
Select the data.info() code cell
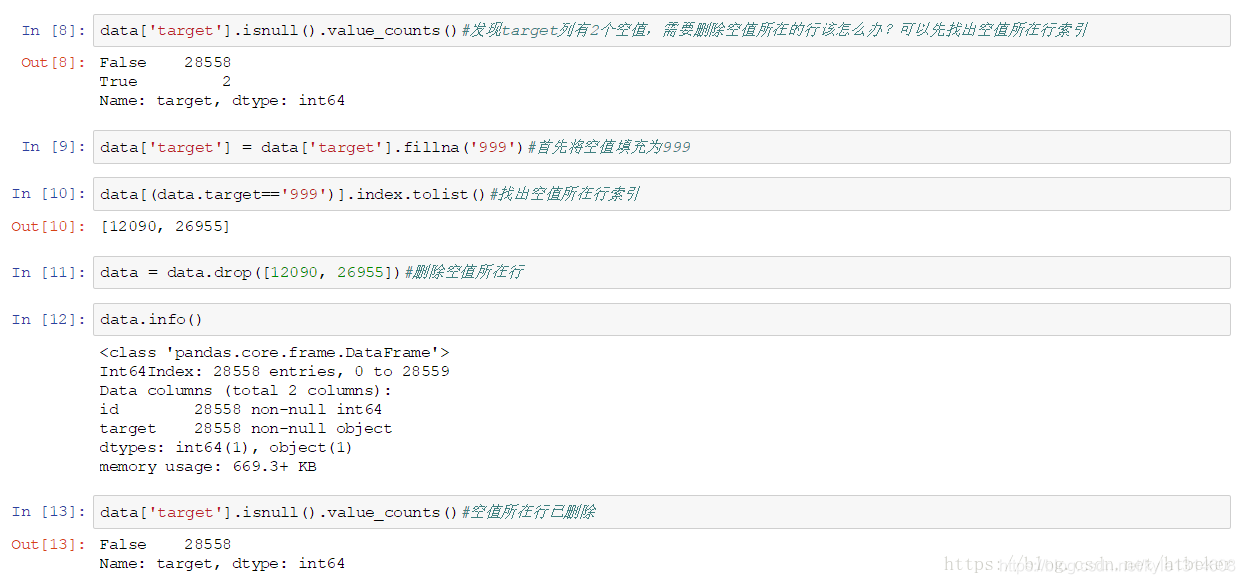pyautogui.click(x=661, y=319)
